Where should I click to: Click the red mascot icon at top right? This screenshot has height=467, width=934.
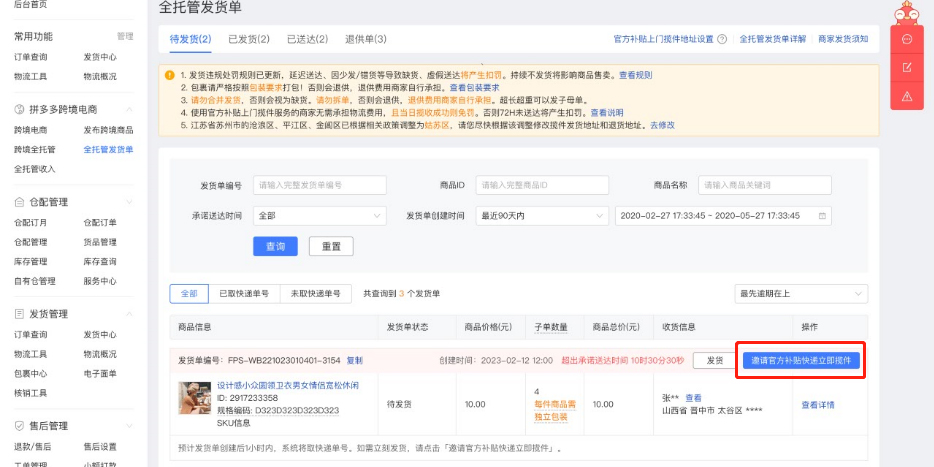click(x=907, y=13)
